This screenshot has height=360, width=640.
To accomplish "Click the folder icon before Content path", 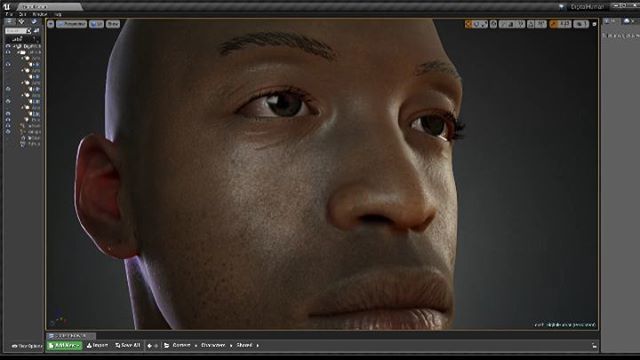I will [x=166, y=345].
